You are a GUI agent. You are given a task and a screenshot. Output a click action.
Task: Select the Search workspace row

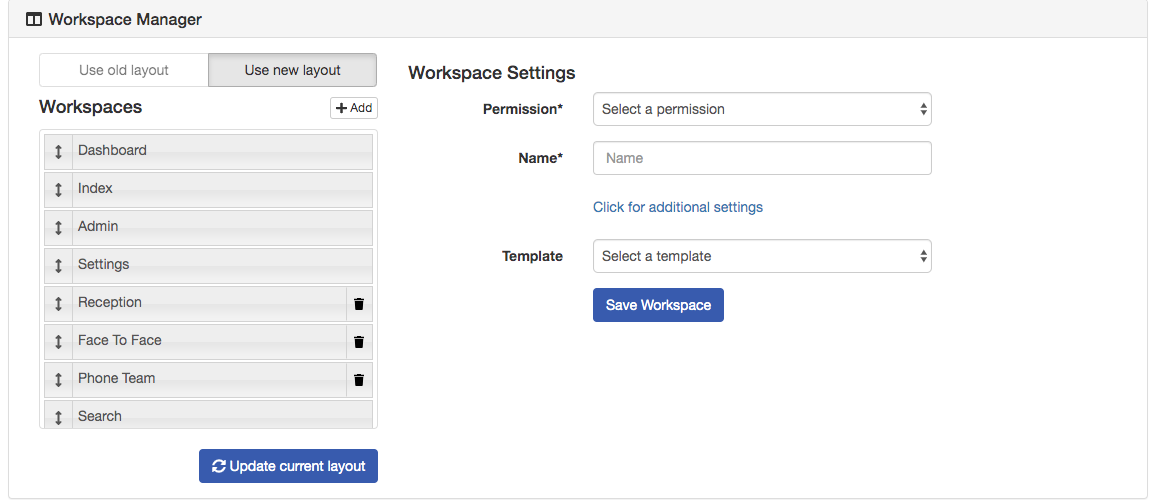(209, 414)
